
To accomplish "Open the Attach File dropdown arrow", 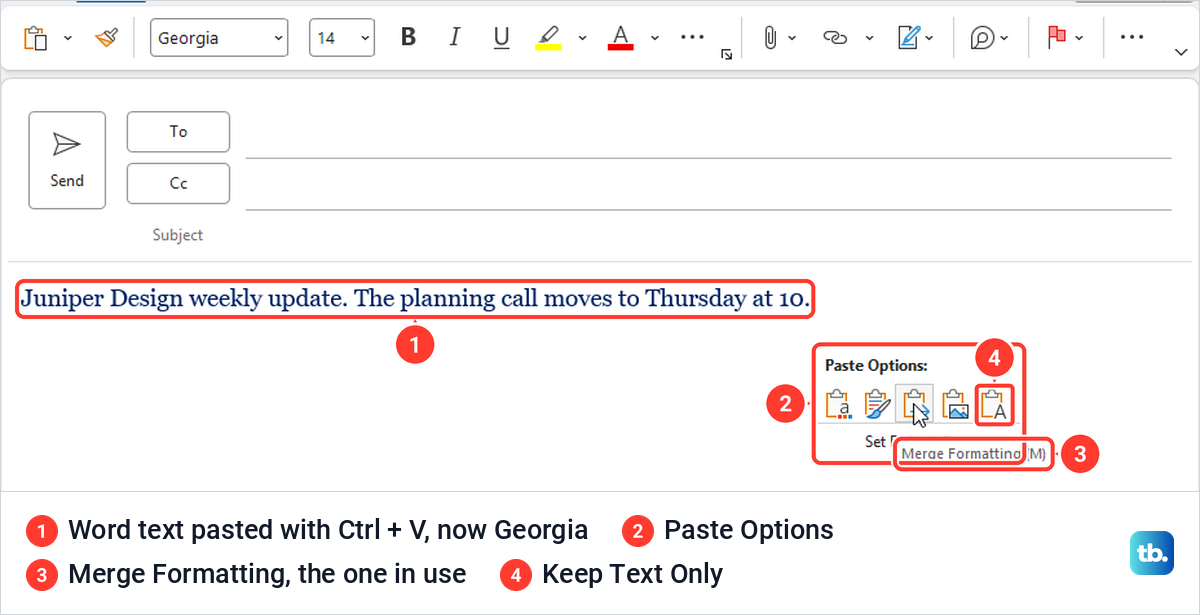I will (x=792, y=38).
